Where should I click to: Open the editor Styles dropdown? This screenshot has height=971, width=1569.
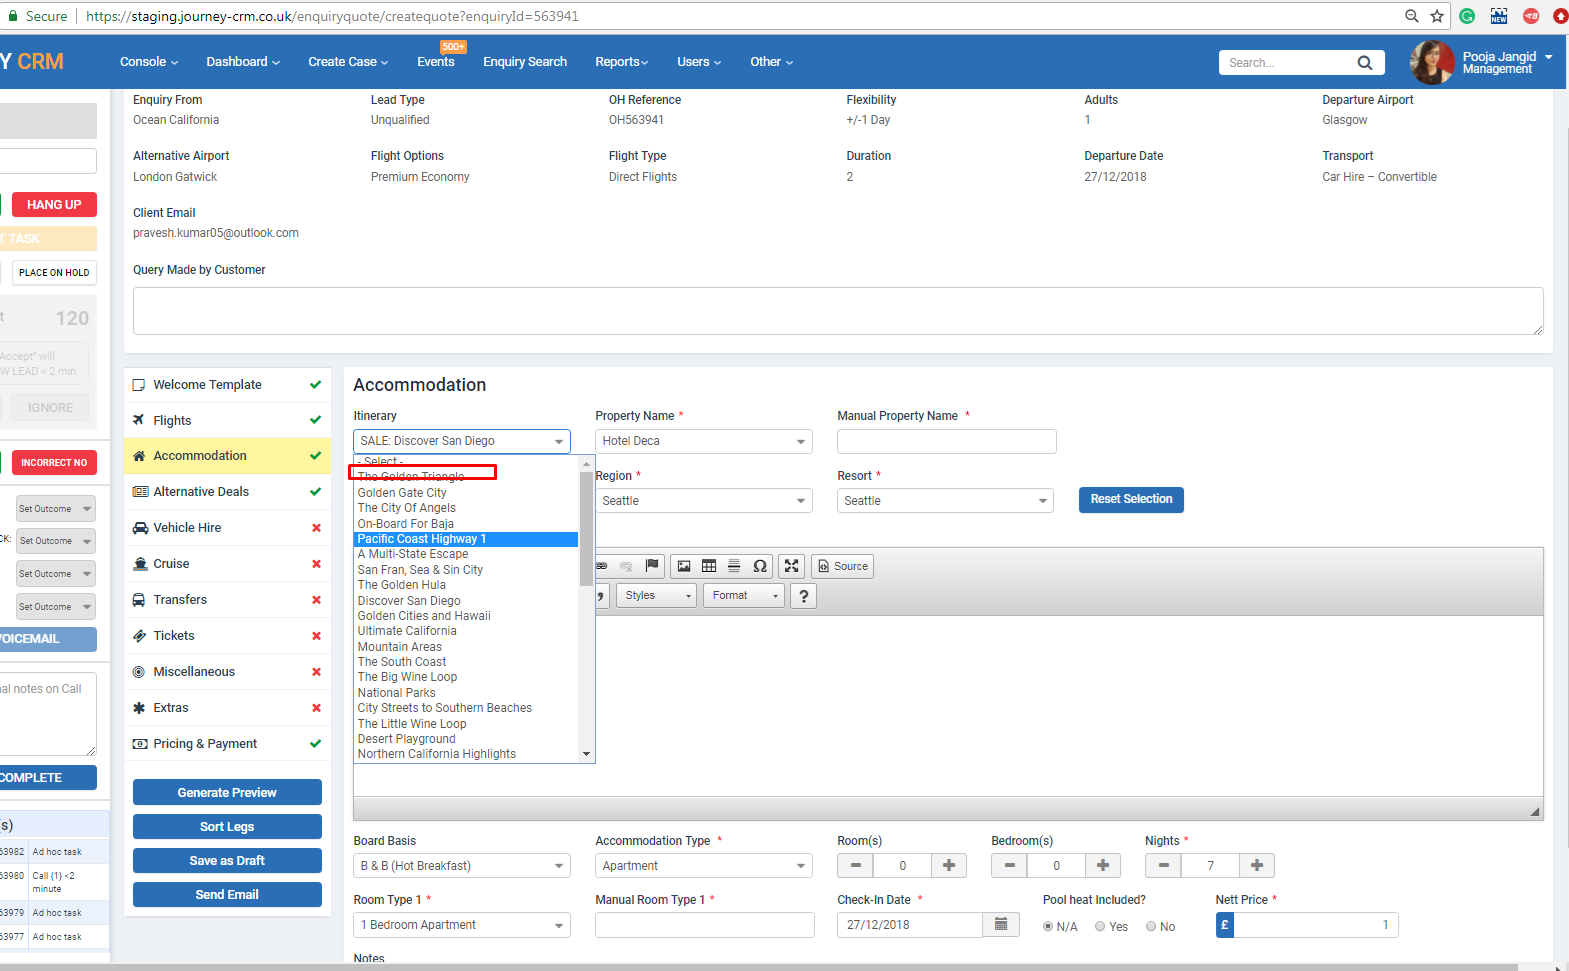(657, 596)
